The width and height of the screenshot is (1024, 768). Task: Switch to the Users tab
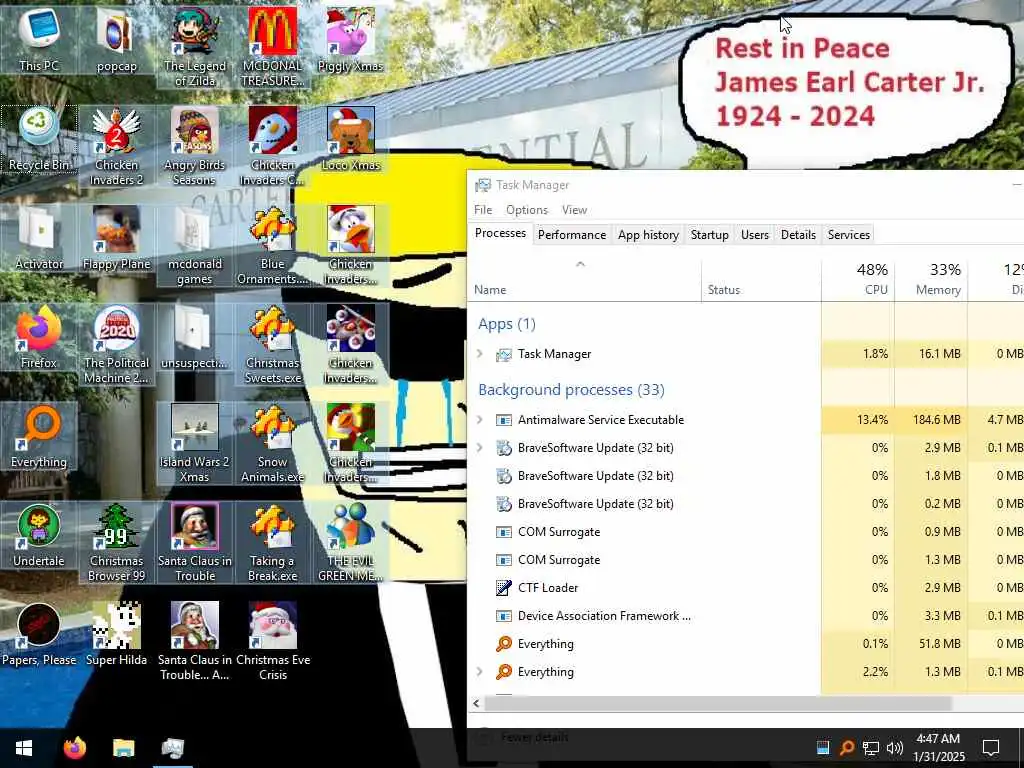coord(755,234)
